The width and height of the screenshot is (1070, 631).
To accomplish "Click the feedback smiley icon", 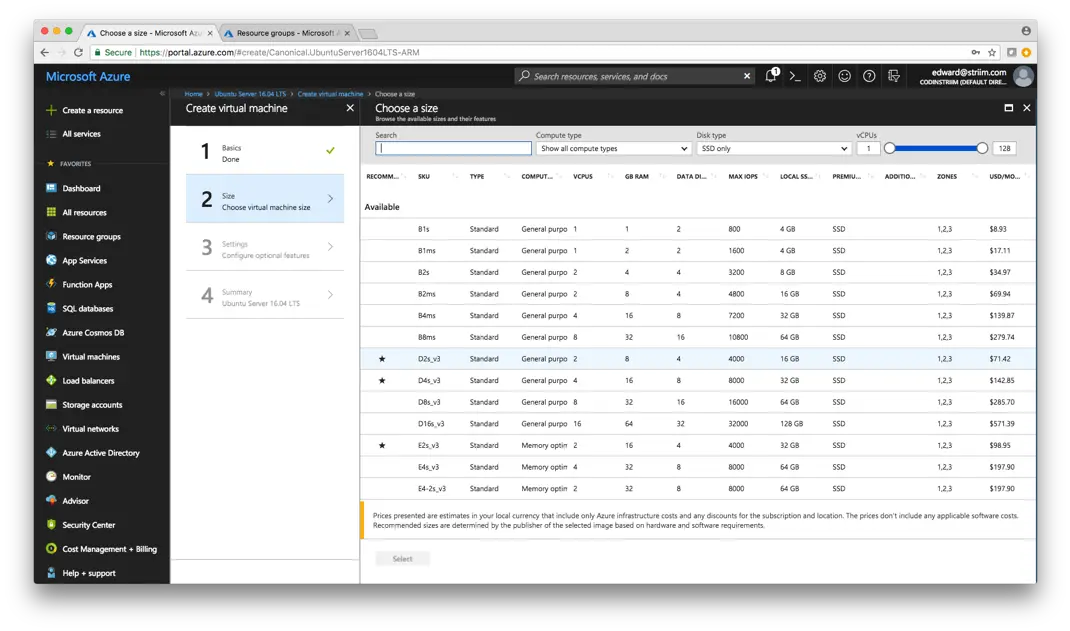I will pyautogui.click(x=845, y=76).
